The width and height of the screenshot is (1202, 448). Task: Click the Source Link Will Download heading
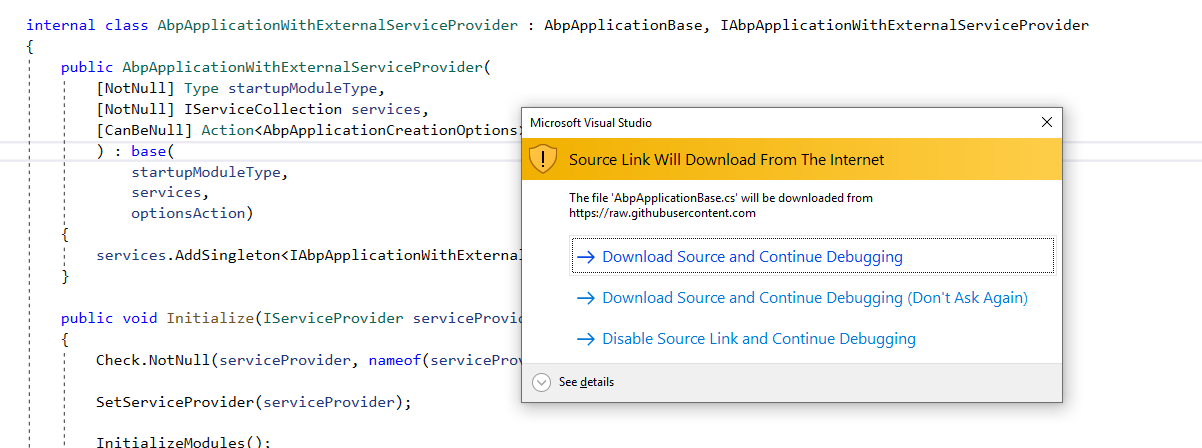click(726, 159)
